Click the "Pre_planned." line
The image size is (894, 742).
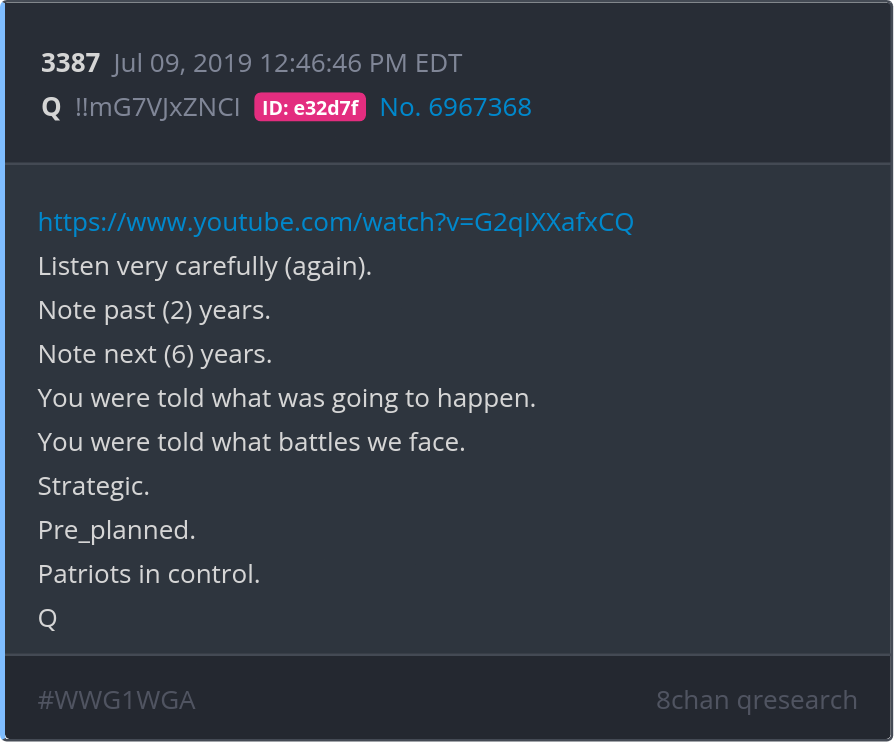[x=117, y=530]
